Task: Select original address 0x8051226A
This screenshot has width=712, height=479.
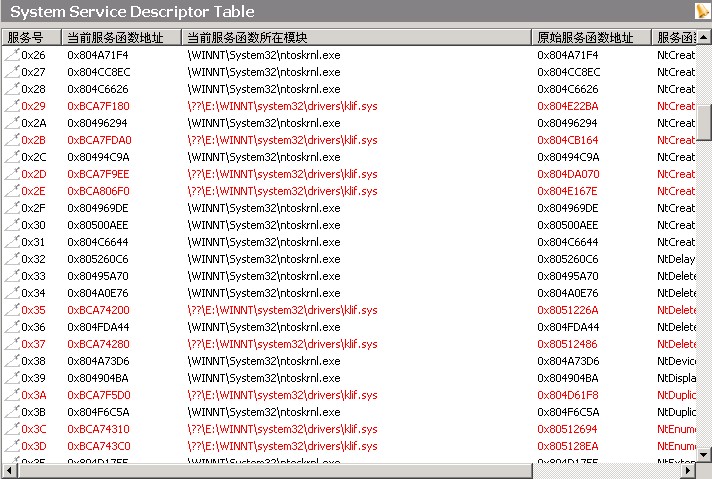Action: tap(568, 310)
